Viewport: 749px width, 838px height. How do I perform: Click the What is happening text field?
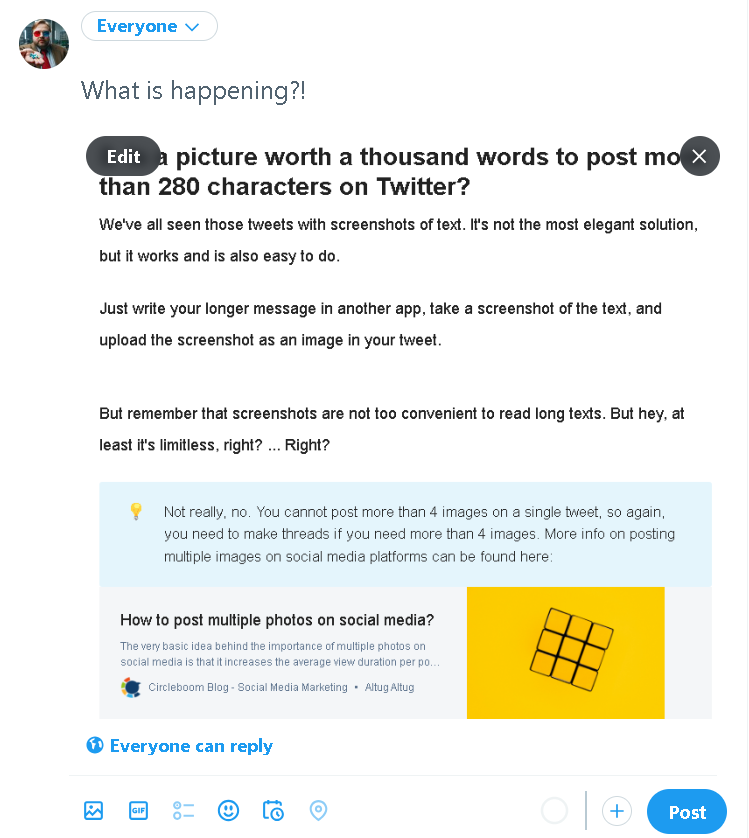tap(194, 91)
